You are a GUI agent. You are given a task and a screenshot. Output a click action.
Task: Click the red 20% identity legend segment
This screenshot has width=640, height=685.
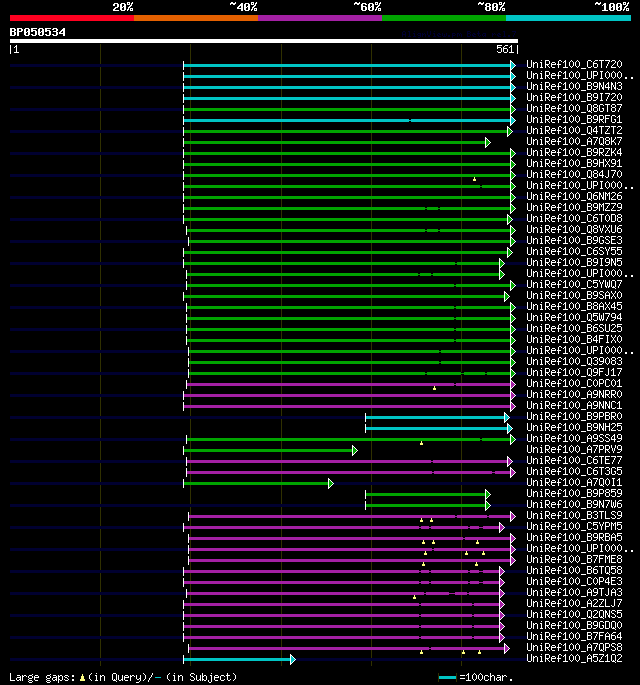coord(72,18)
